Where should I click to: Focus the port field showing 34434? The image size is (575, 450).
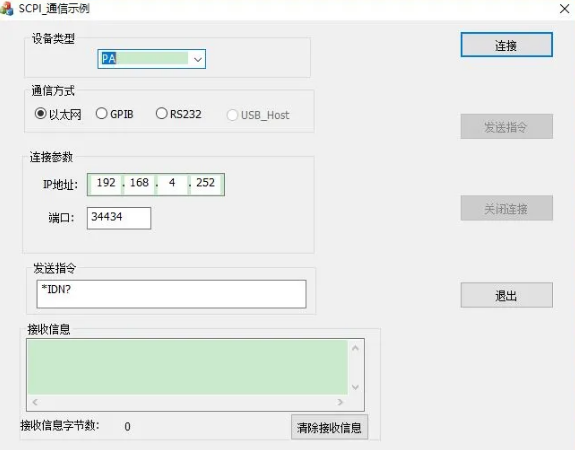[119, 218]
